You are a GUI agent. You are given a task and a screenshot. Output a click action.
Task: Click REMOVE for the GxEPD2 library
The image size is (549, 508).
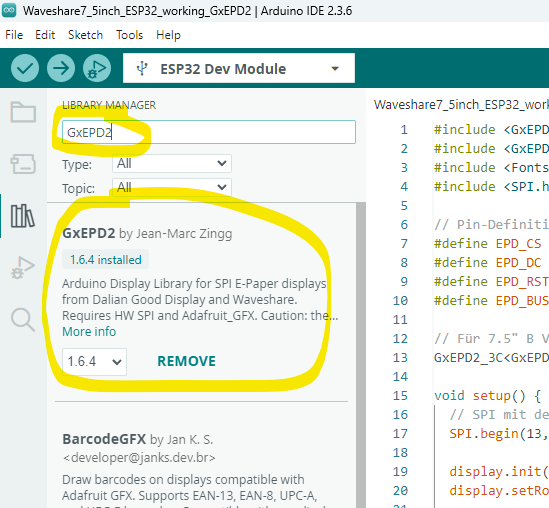pyautogui.click(x=187, y=361)
